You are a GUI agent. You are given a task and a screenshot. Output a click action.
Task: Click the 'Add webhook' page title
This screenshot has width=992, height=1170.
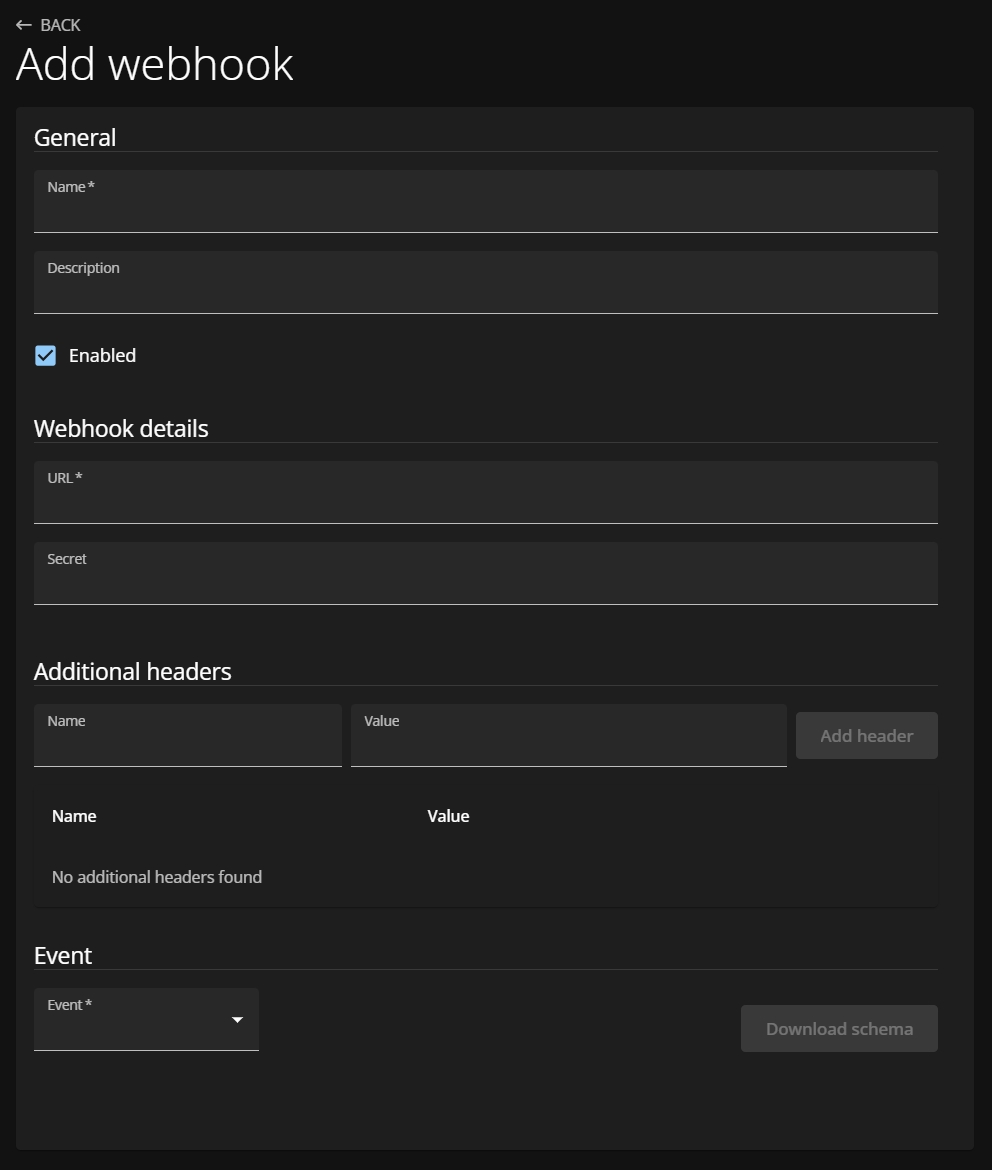[155, 64]
